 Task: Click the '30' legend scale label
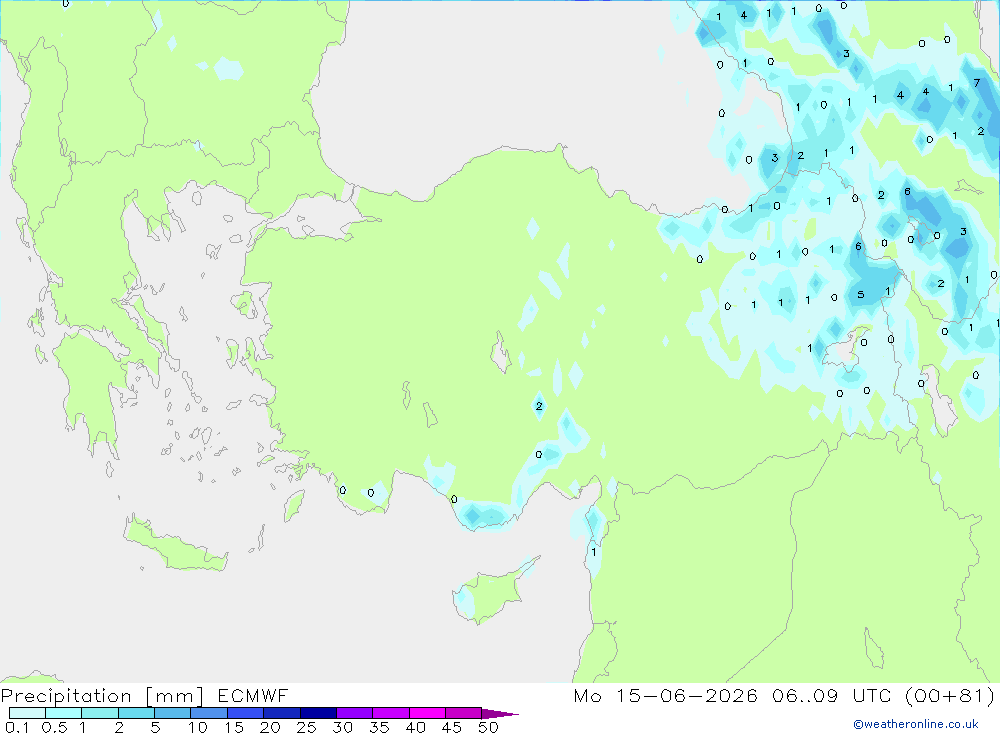tap(343, 727)
